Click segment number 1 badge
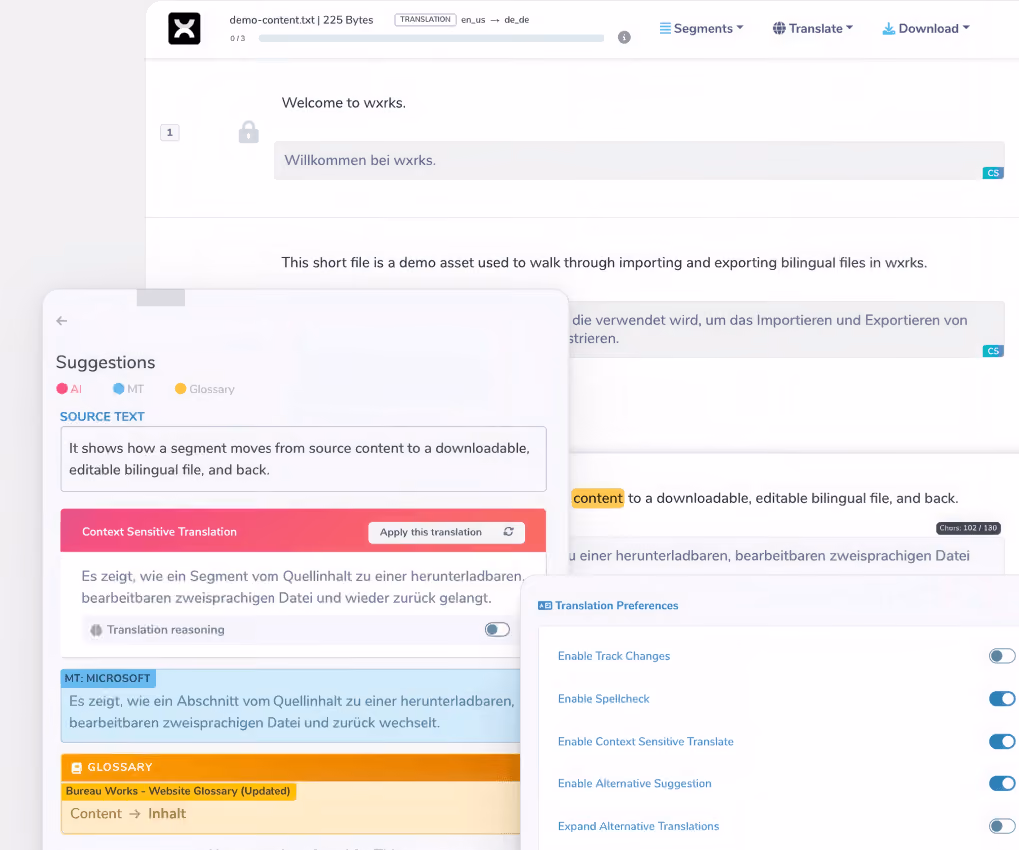 (x=170, y=133)
